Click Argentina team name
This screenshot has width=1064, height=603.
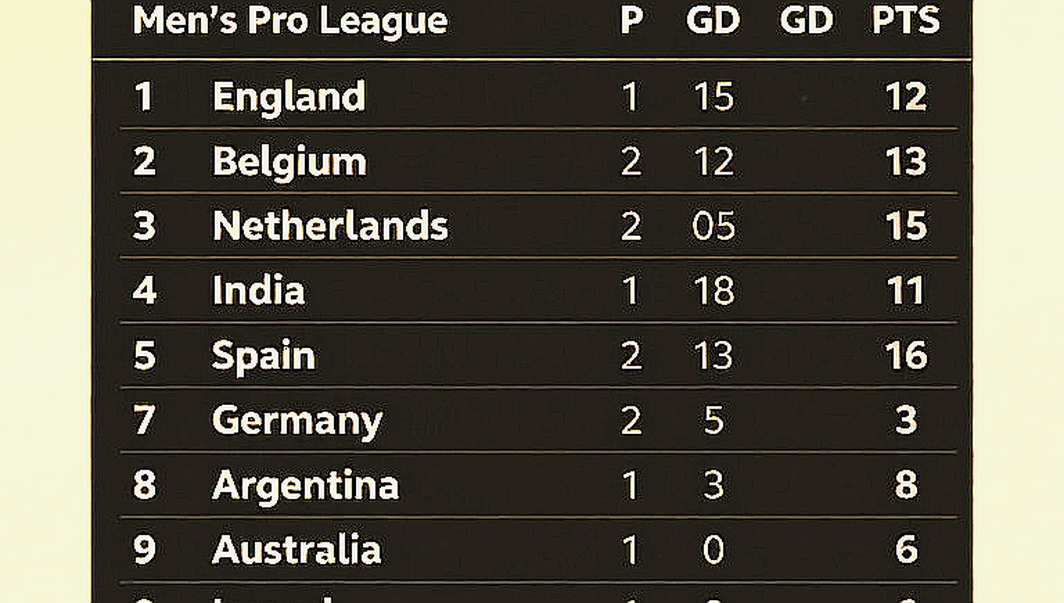point(305,485)
